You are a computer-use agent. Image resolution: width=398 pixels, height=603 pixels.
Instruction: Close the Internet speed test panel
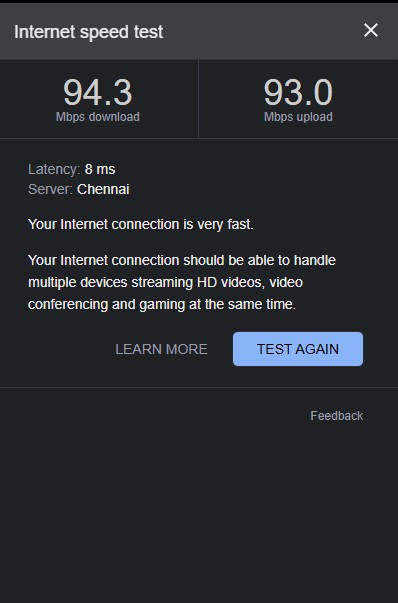click(x=371, y=30)
